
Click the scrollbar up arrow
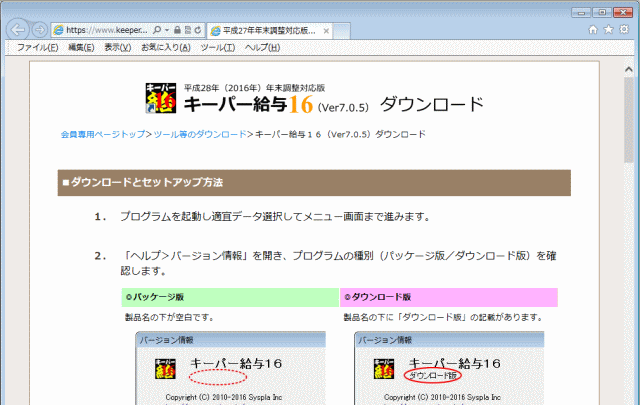pos(629,69)
